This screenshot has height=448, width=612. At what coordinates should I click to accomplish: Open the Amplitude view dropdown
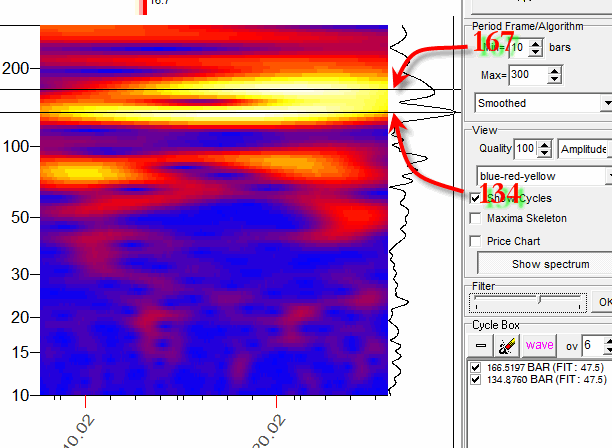(x=609, y=149)
